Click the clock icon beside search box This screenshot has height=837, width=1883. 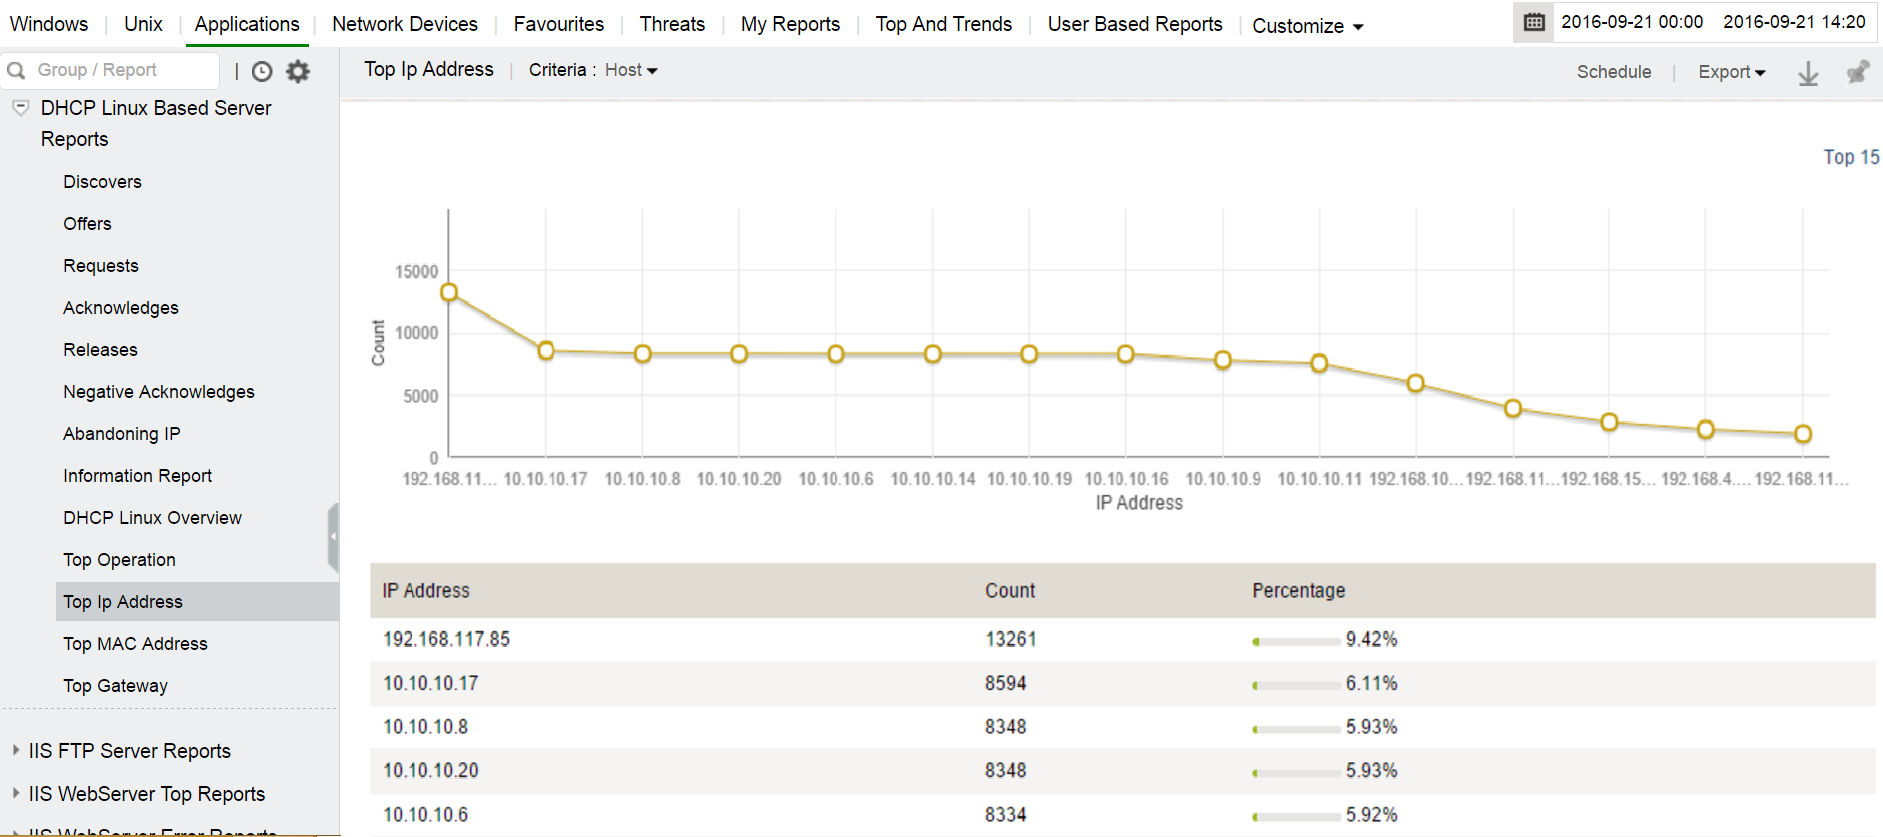point(262,71)
